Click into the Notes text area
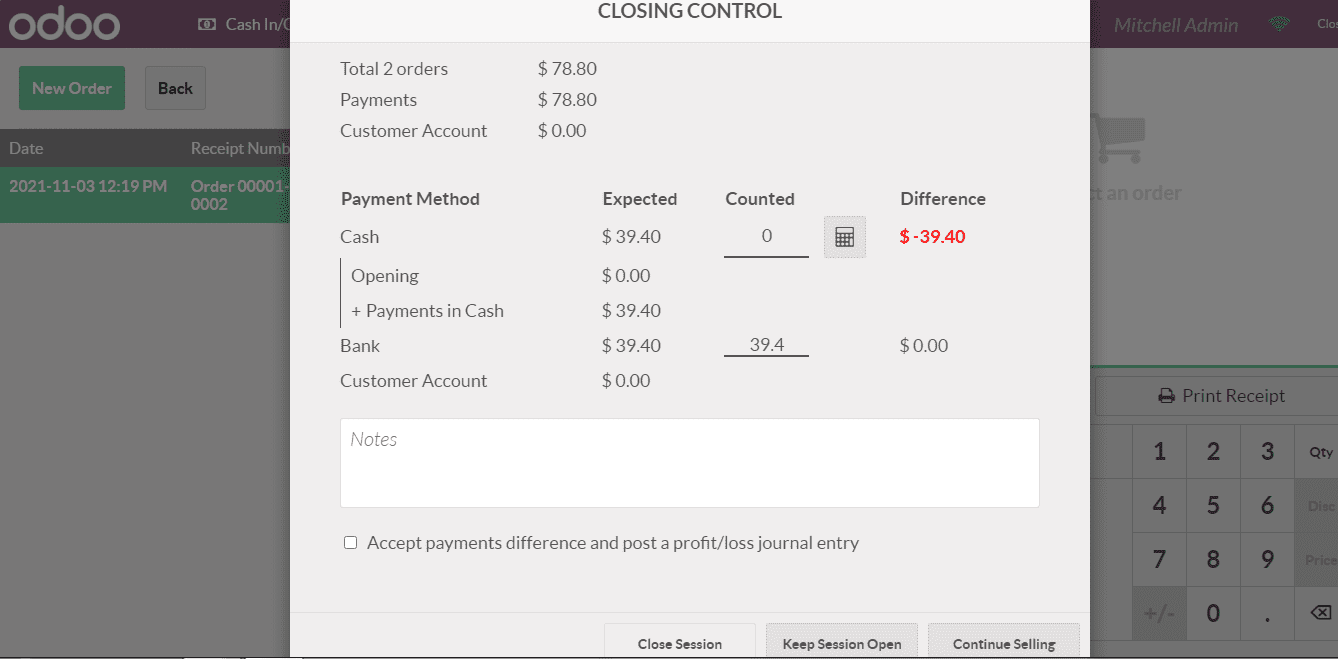 (x=689, y=463)
